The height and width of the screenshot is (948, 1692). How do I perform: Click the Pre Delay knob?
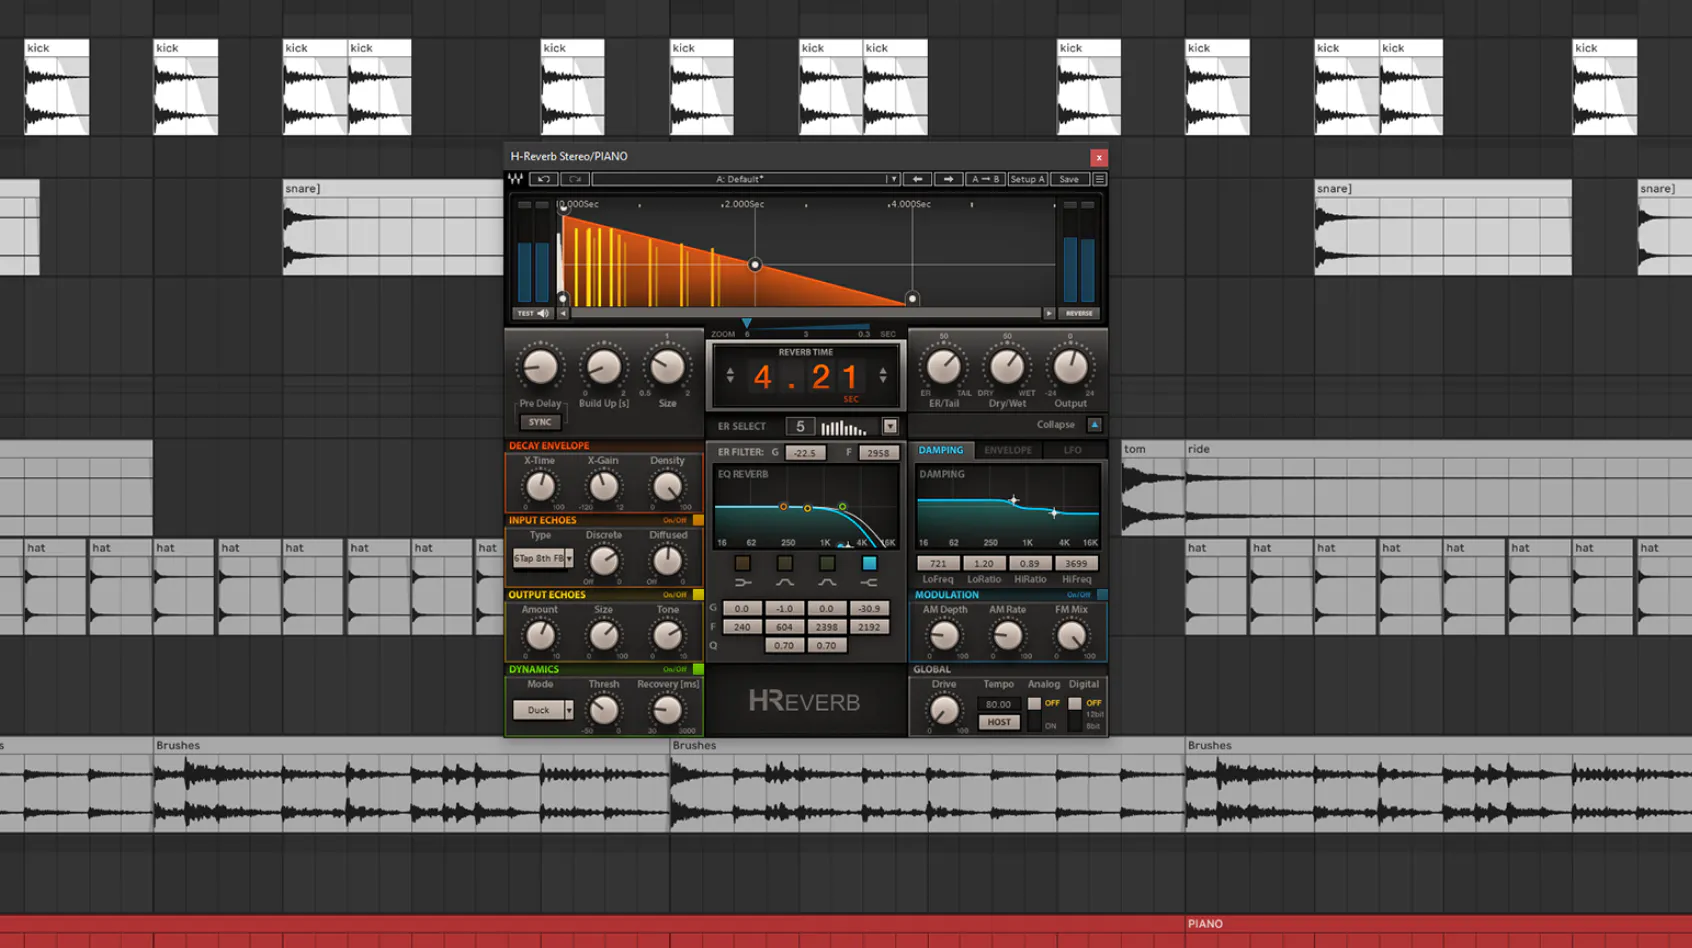click(x=540, y=368)
